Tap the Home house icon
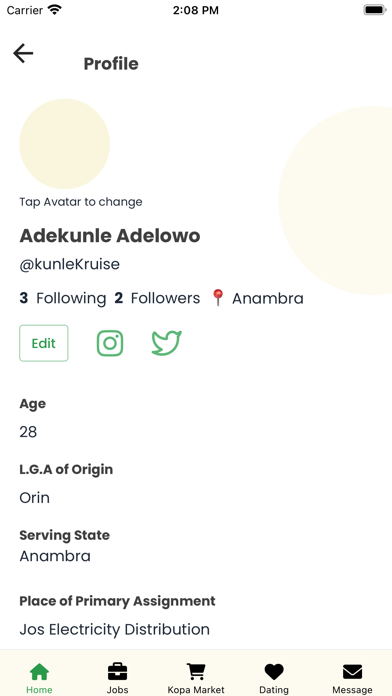 [39, 672]
